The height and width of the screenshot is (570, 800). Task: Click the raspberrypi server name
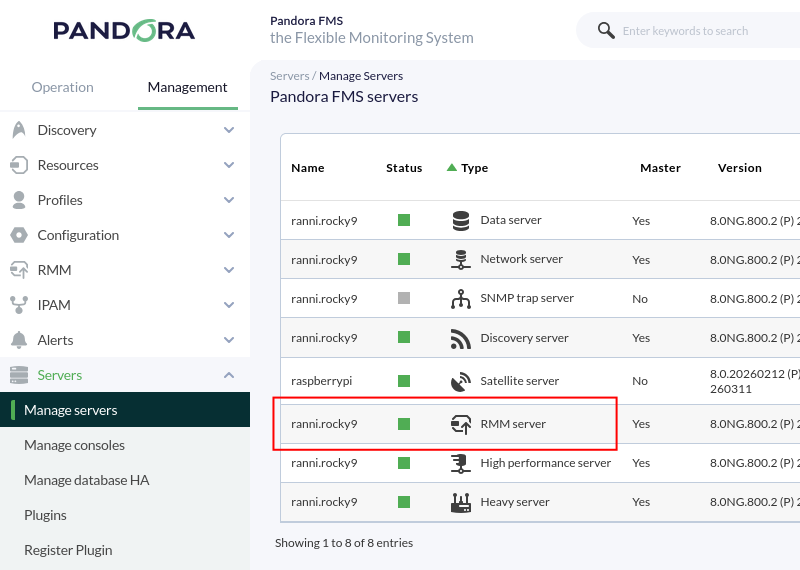coord(321,381)
